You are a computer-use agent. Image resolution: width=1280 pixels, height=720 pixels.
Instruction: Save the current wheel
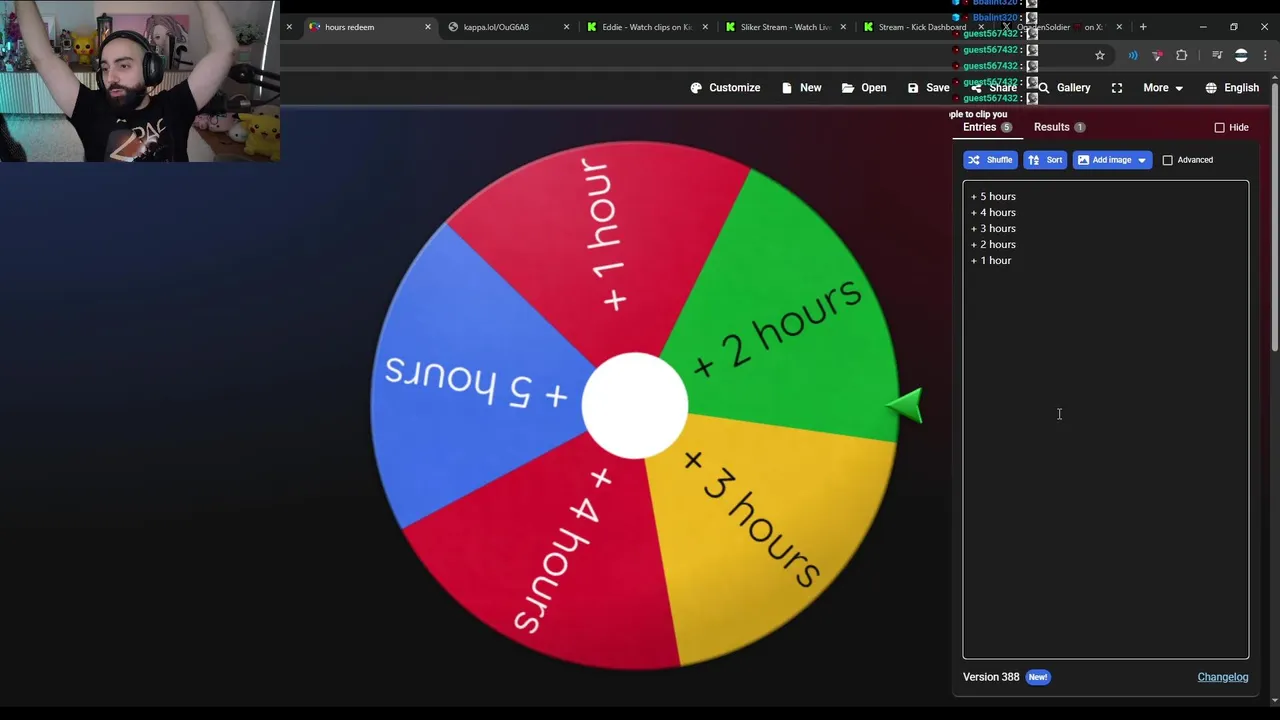point(928,88)
